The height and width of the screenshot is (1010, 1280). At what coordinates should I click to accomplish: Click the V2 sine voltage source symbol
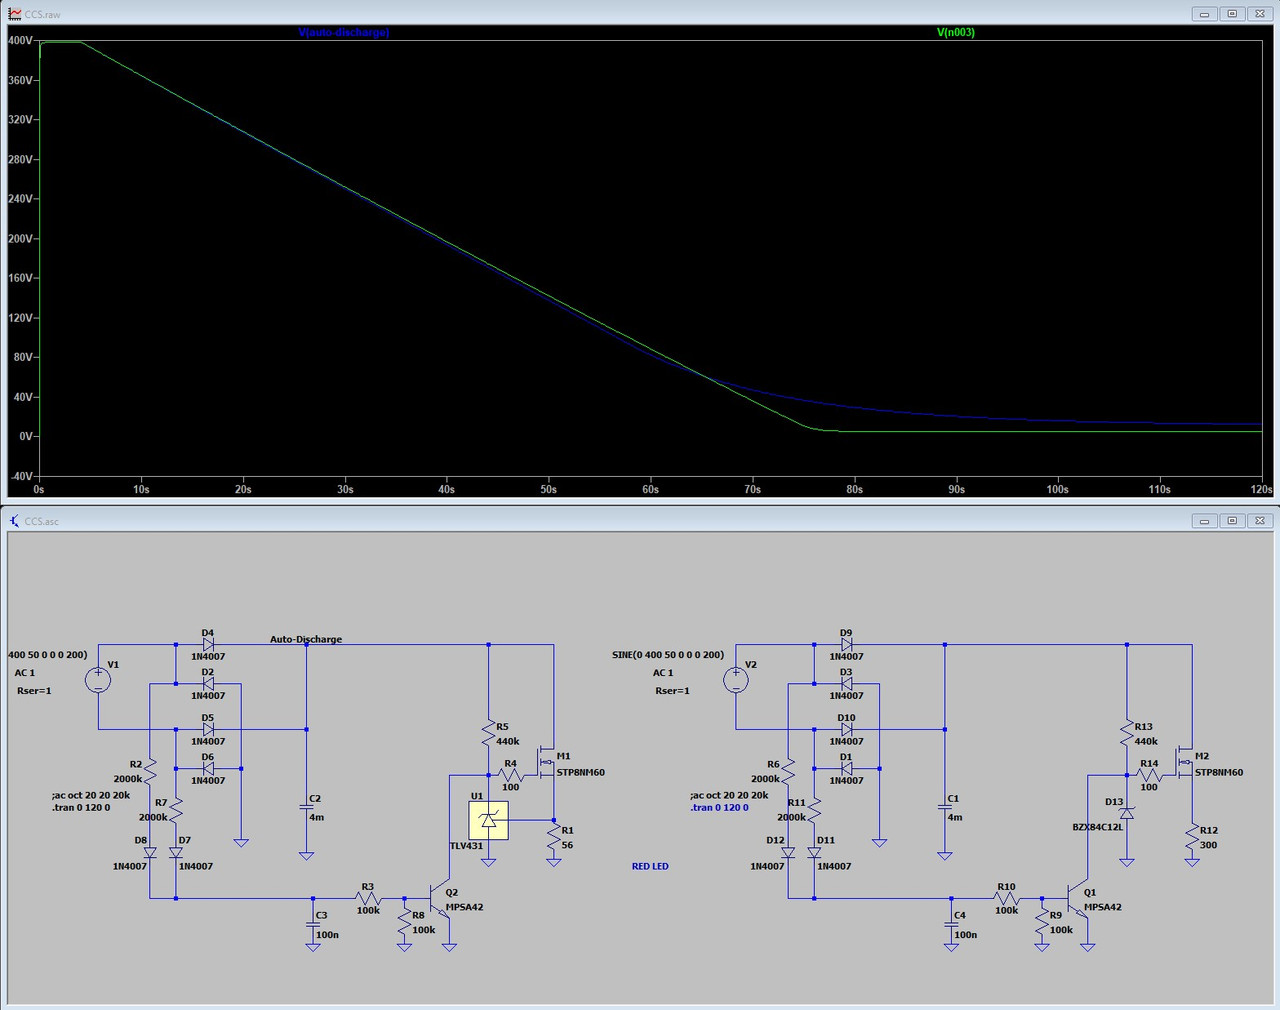(x=736, y=680)
